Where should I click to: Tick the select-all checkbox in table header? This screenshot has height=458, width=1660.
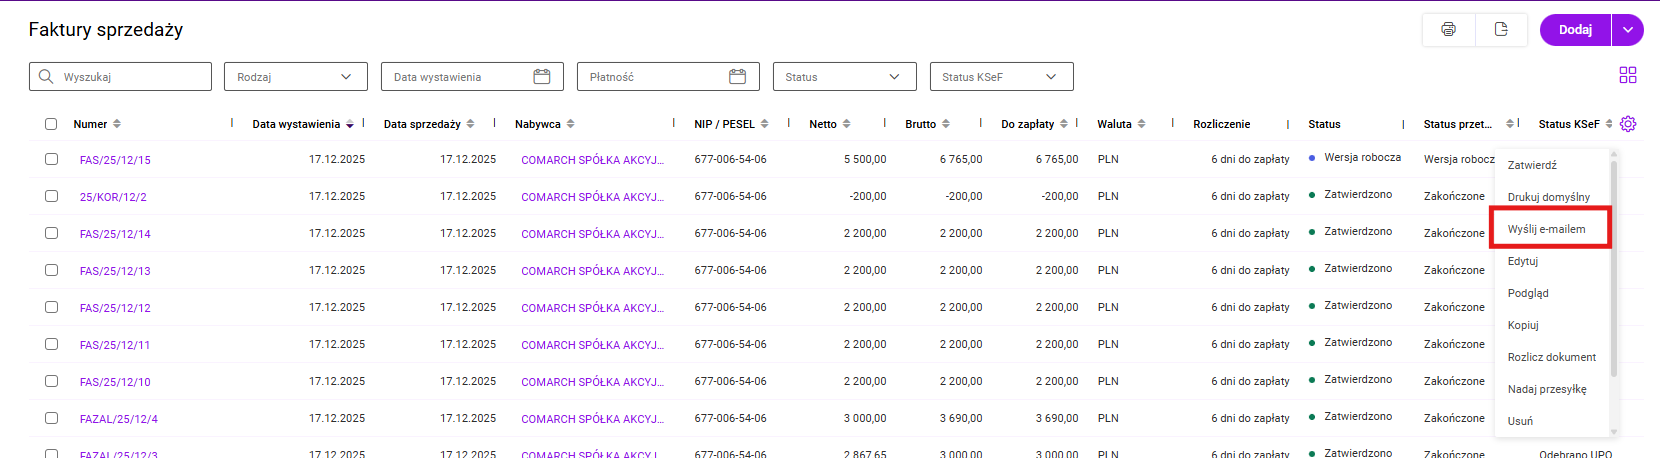coord(51,124)
